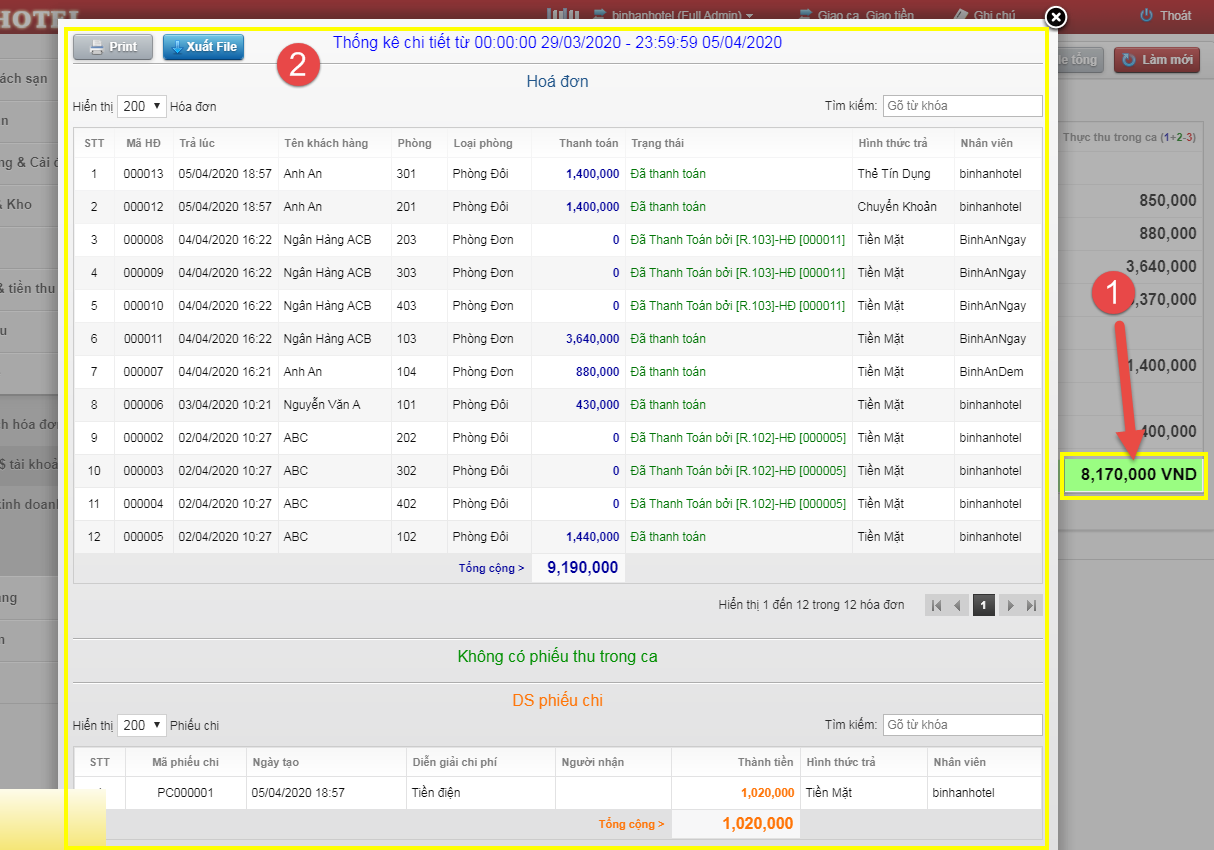
Task: Open expense voucher rows-per-page dropdown
Action: (x=141, y=725)
